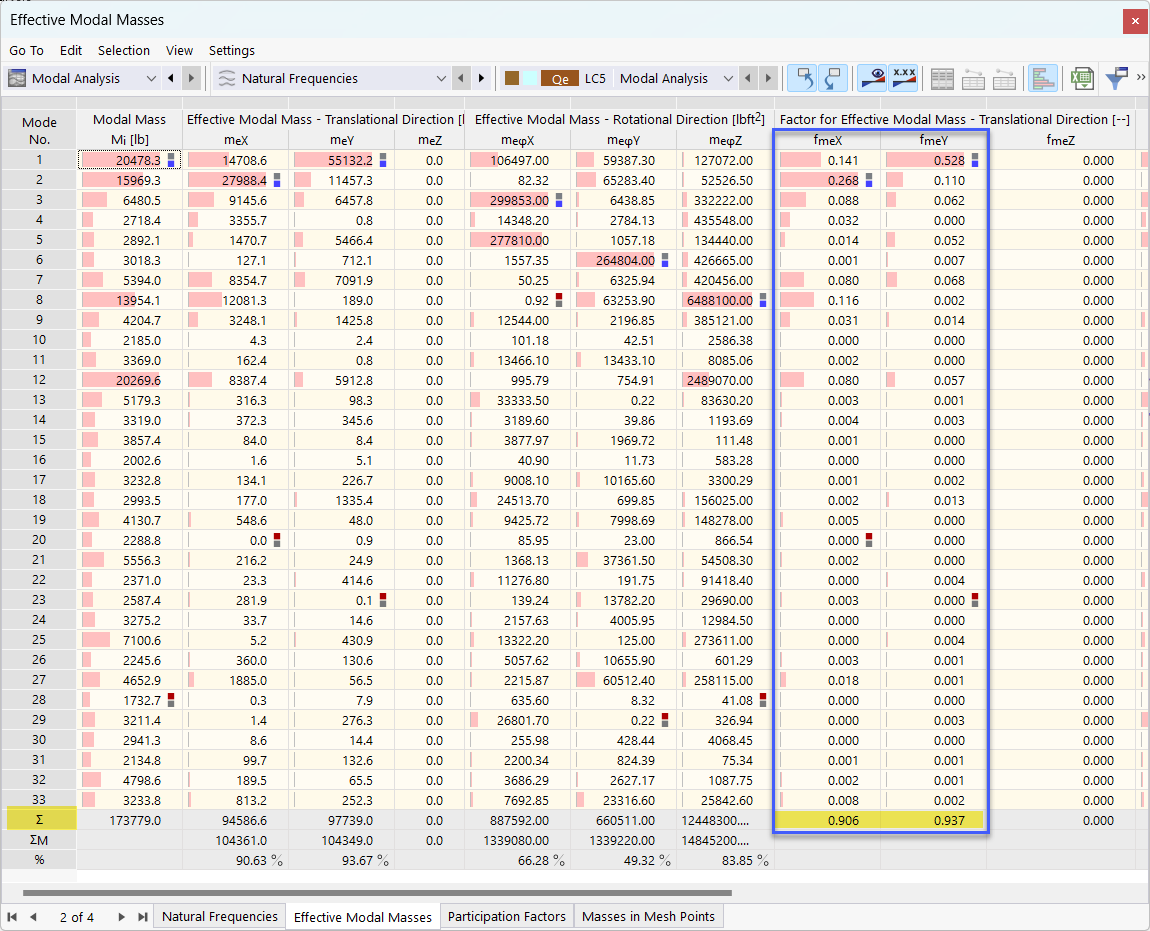Open the View menu

coord(179,51)
